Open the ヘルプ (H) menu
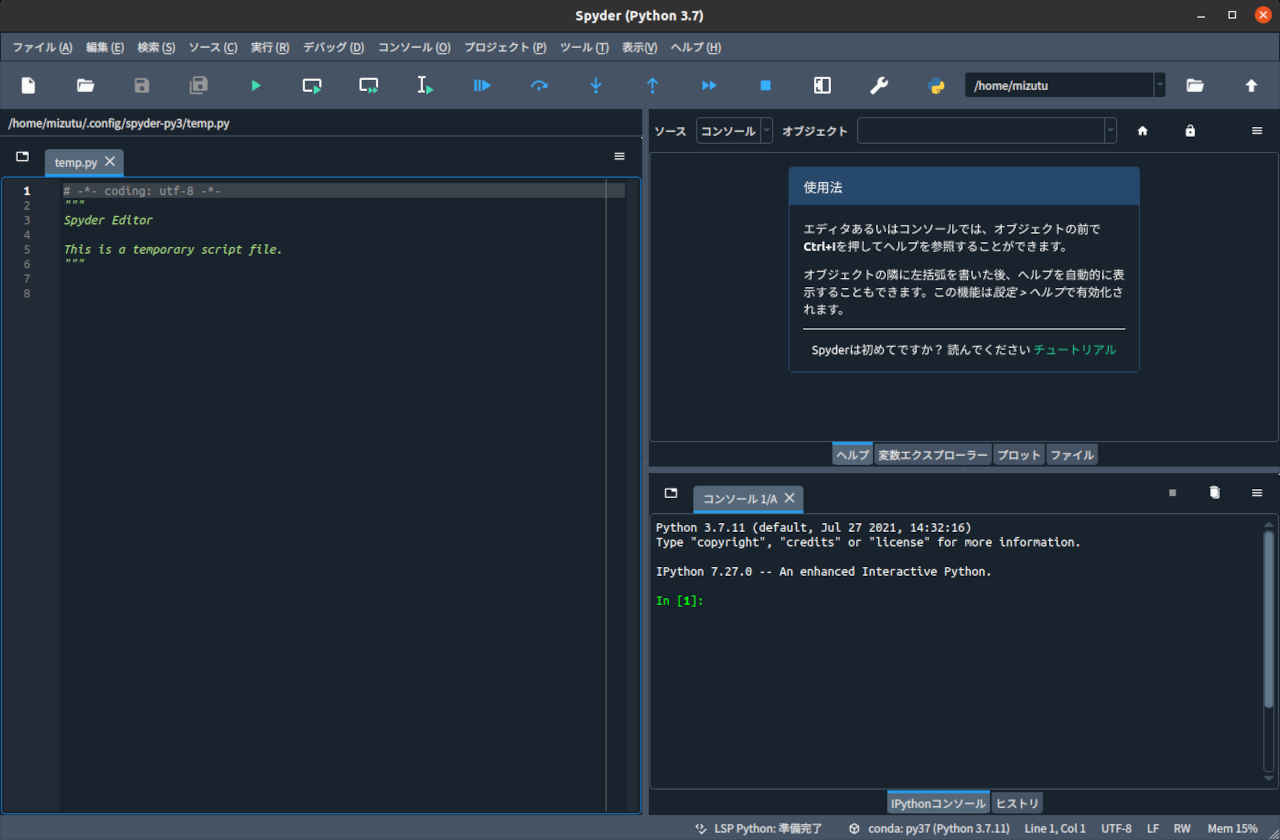 tap(695, 47)
